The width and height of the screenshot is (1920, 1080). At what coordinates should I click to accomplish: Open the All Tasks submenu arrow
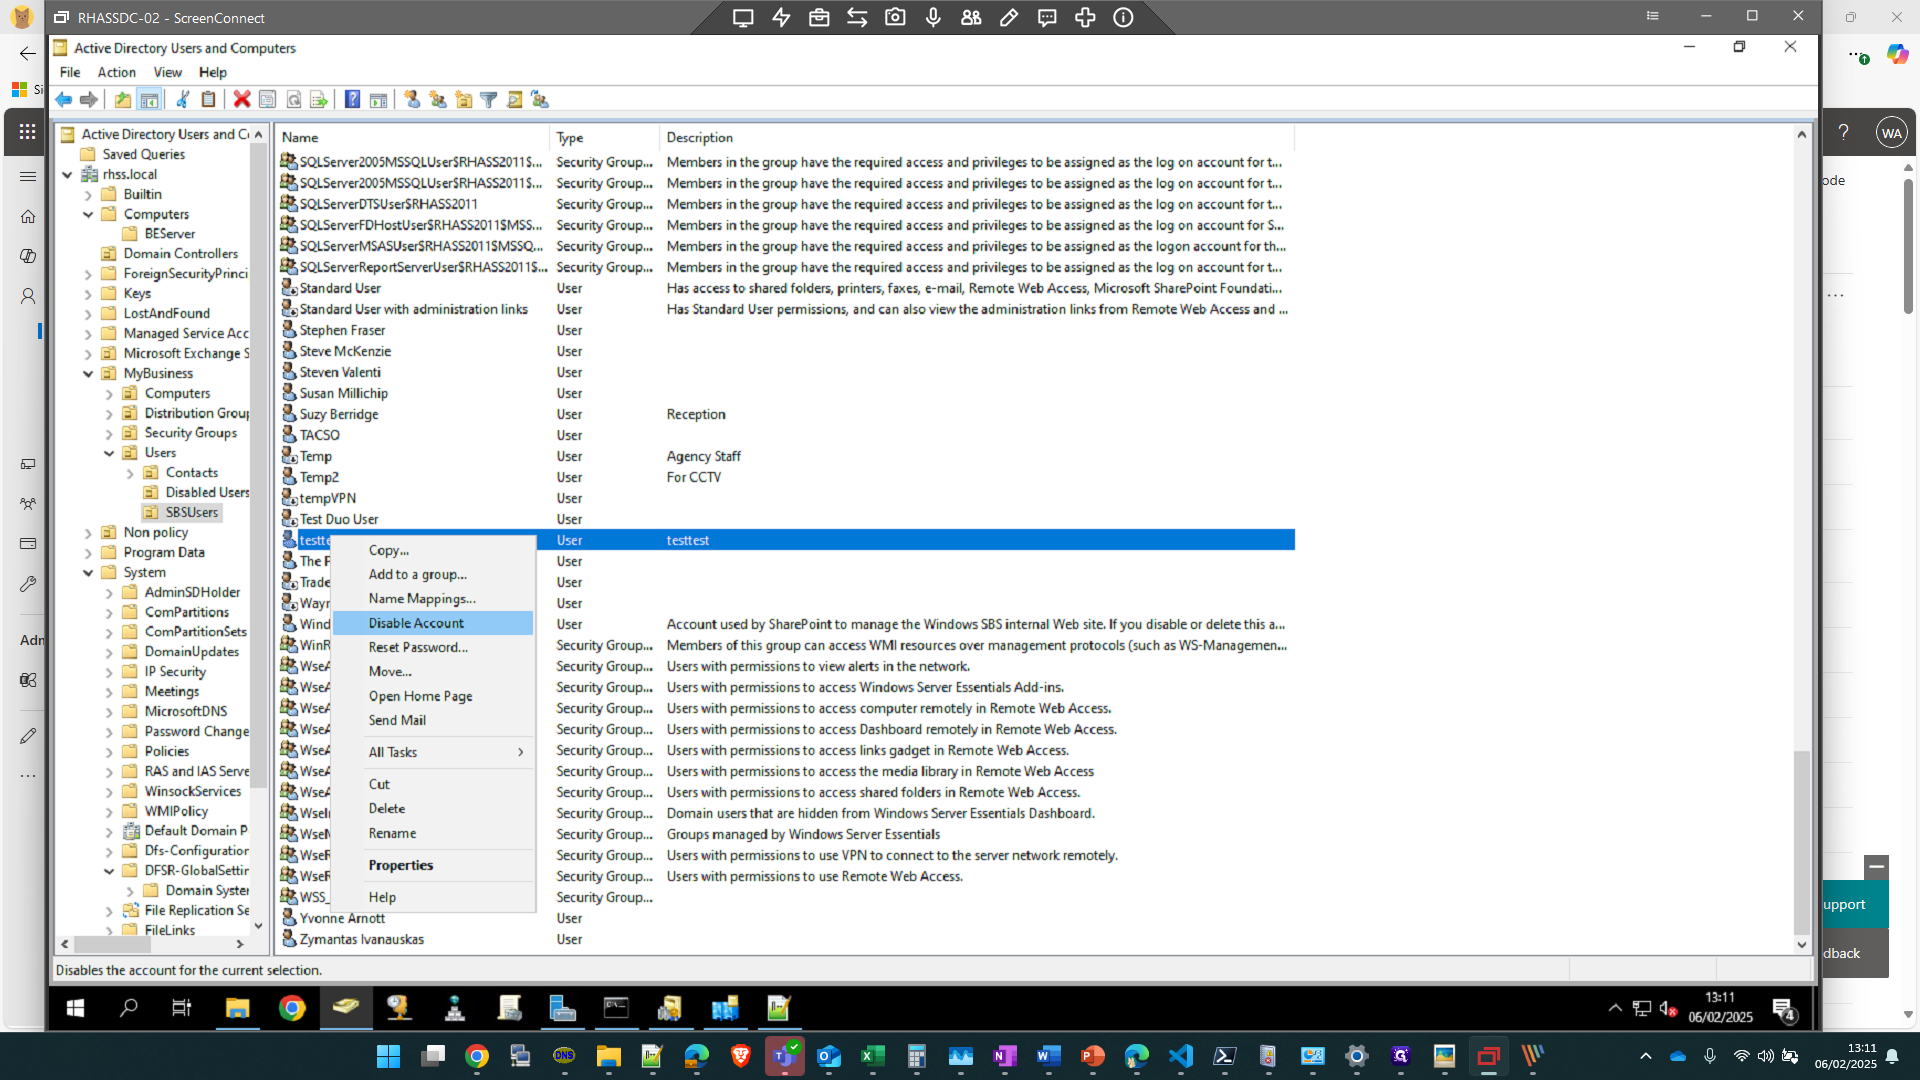click(521, 752)
